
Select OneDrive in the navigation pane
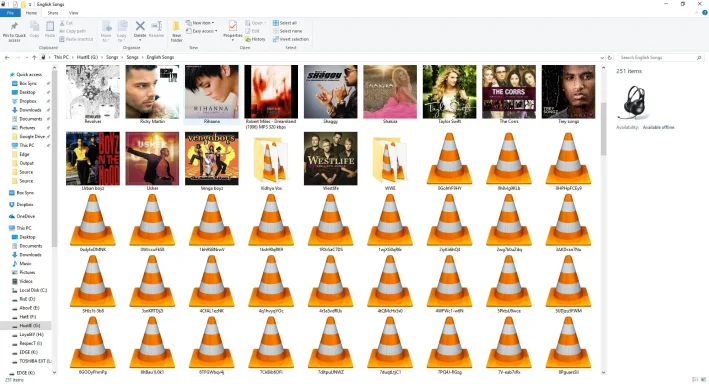click(x=26, y=216)
